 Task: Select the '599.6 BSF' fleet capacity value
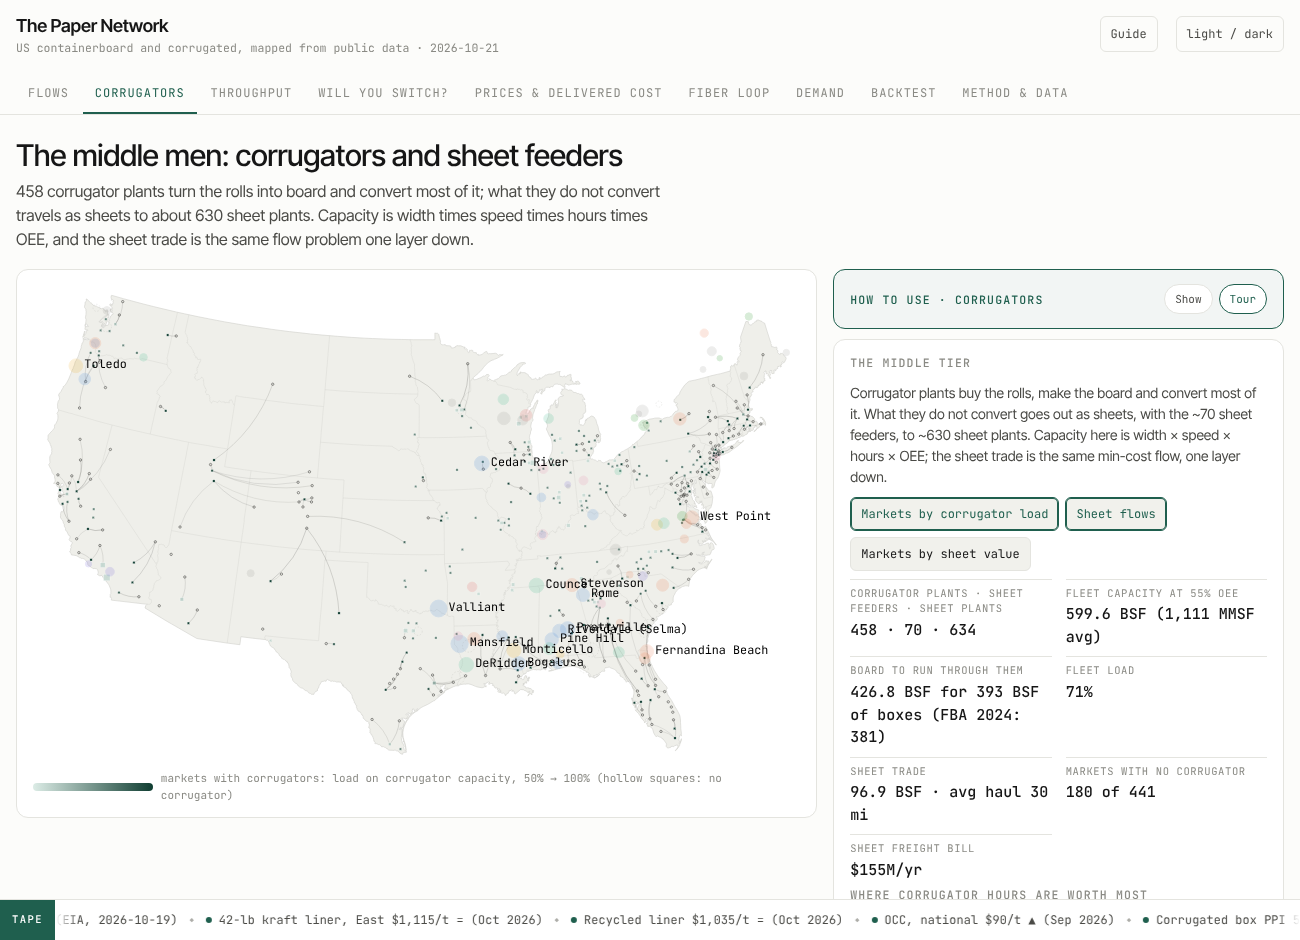pyautogui.click(x=1160, y=625)
